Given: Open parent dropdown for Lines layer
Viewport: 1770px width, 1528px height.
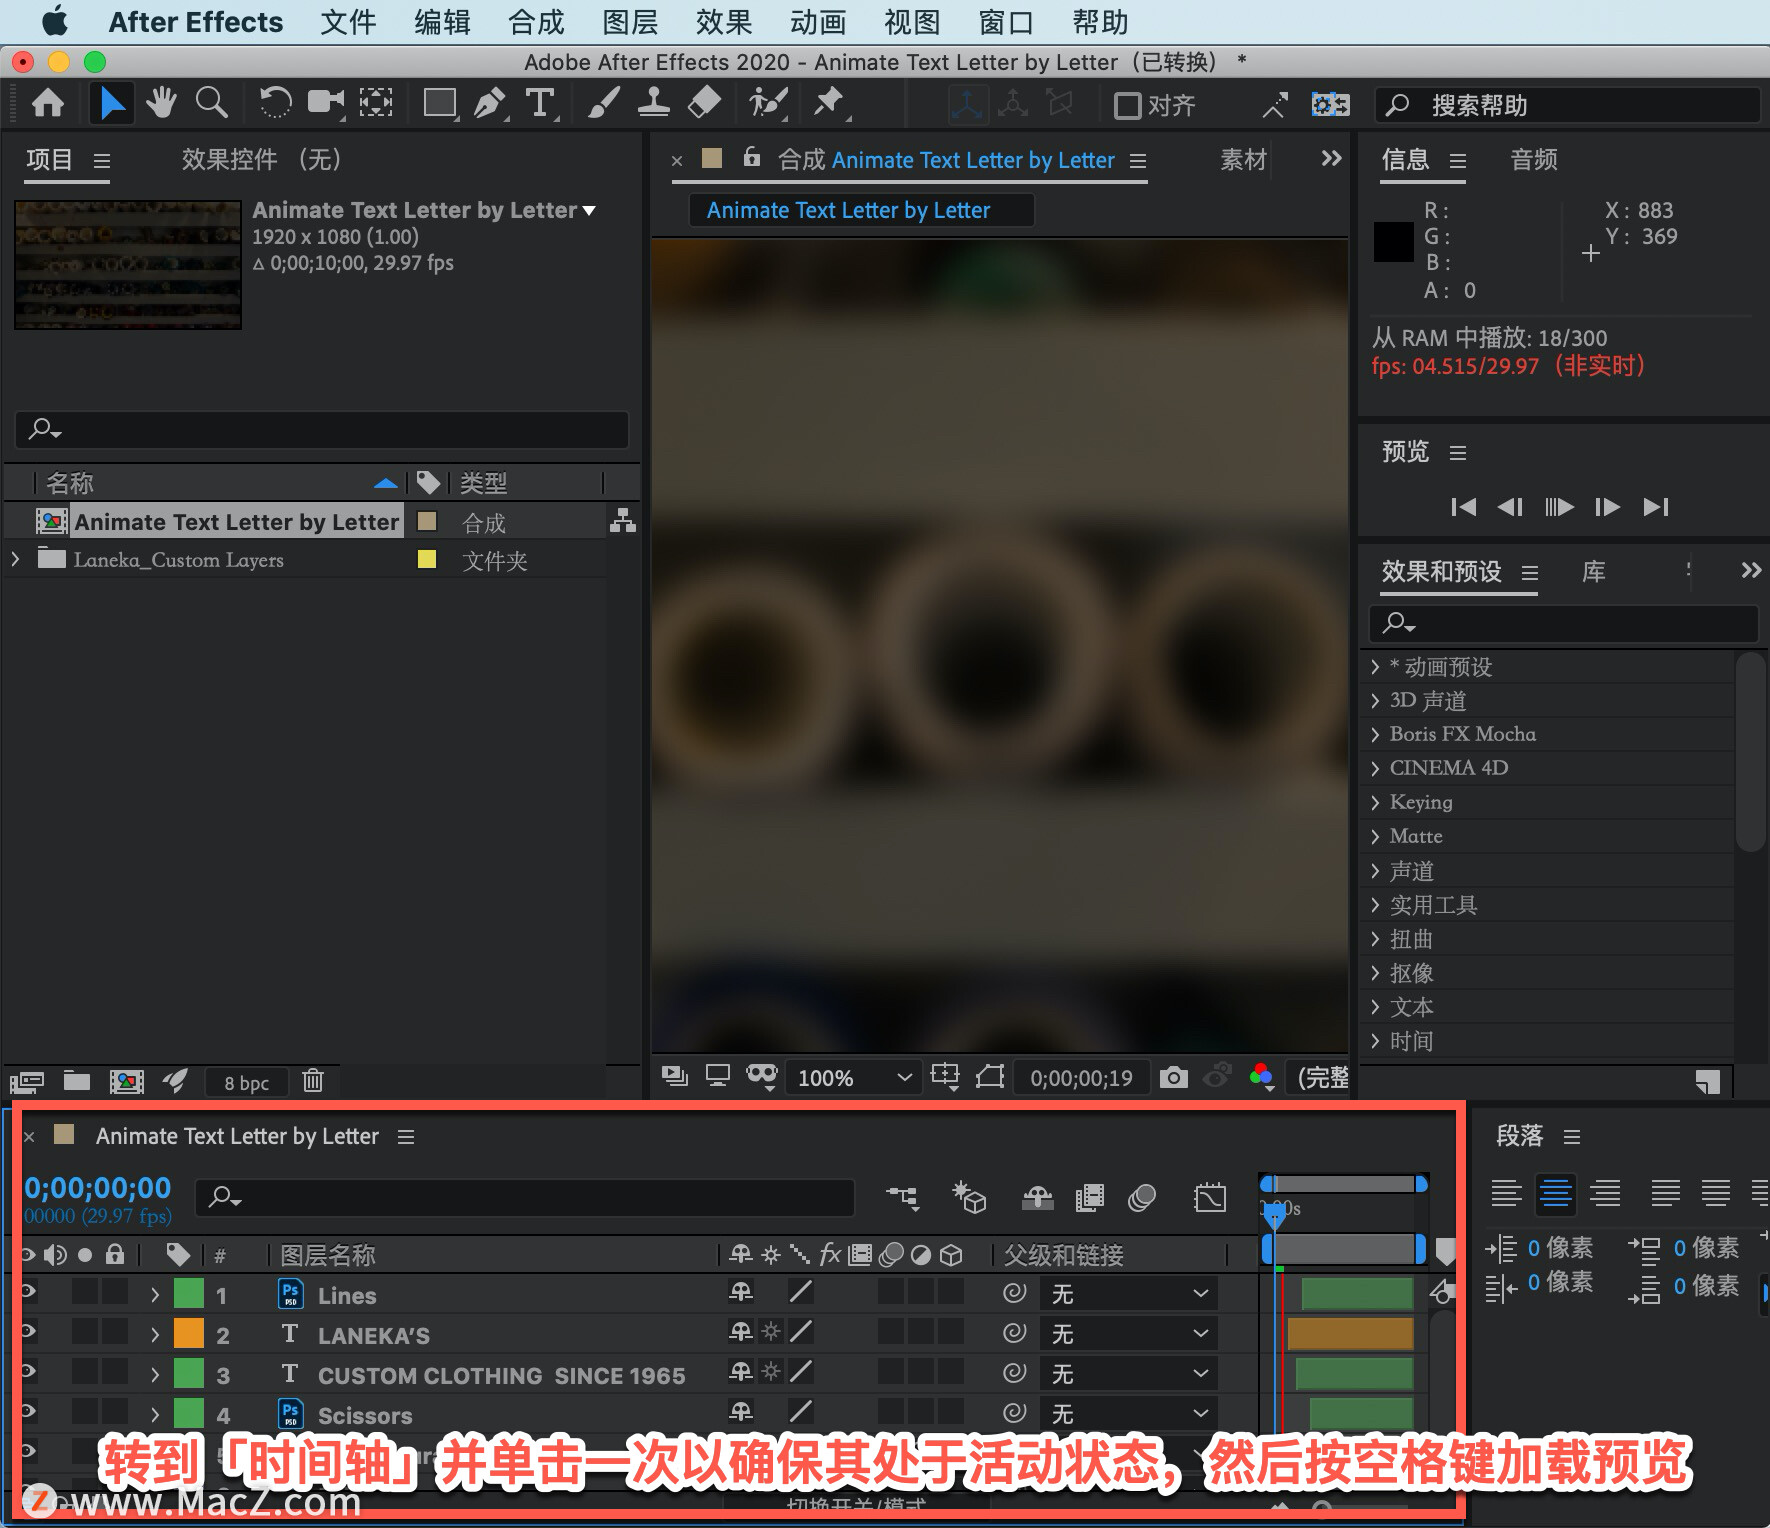Looking at the screenshot, I should pyautogui.click(x=1129, y=1294).
